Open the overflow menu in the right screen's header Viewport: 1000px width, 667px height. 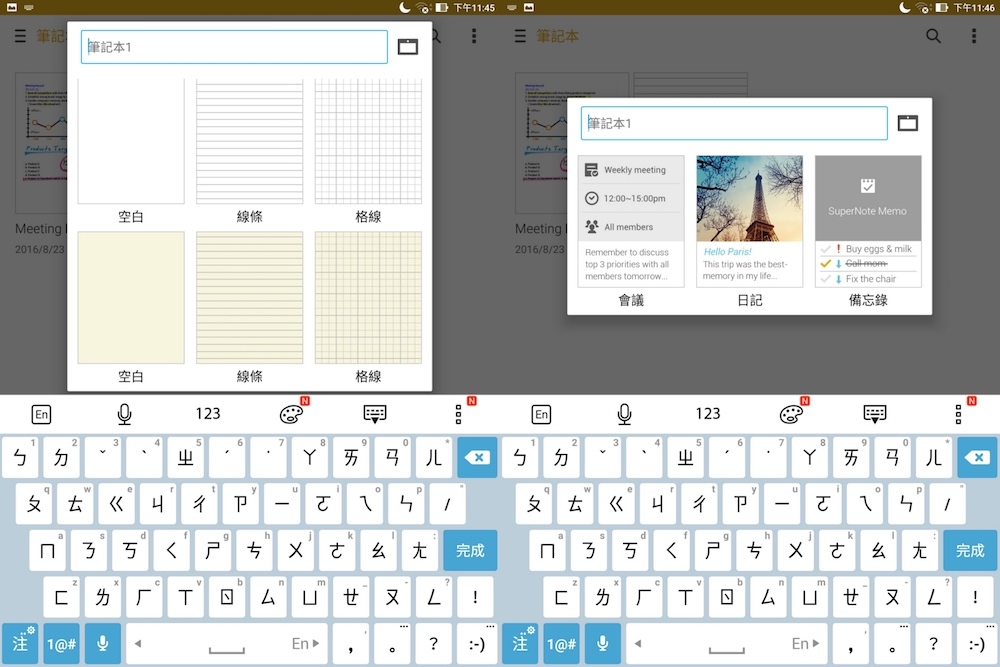pos(974,36)
